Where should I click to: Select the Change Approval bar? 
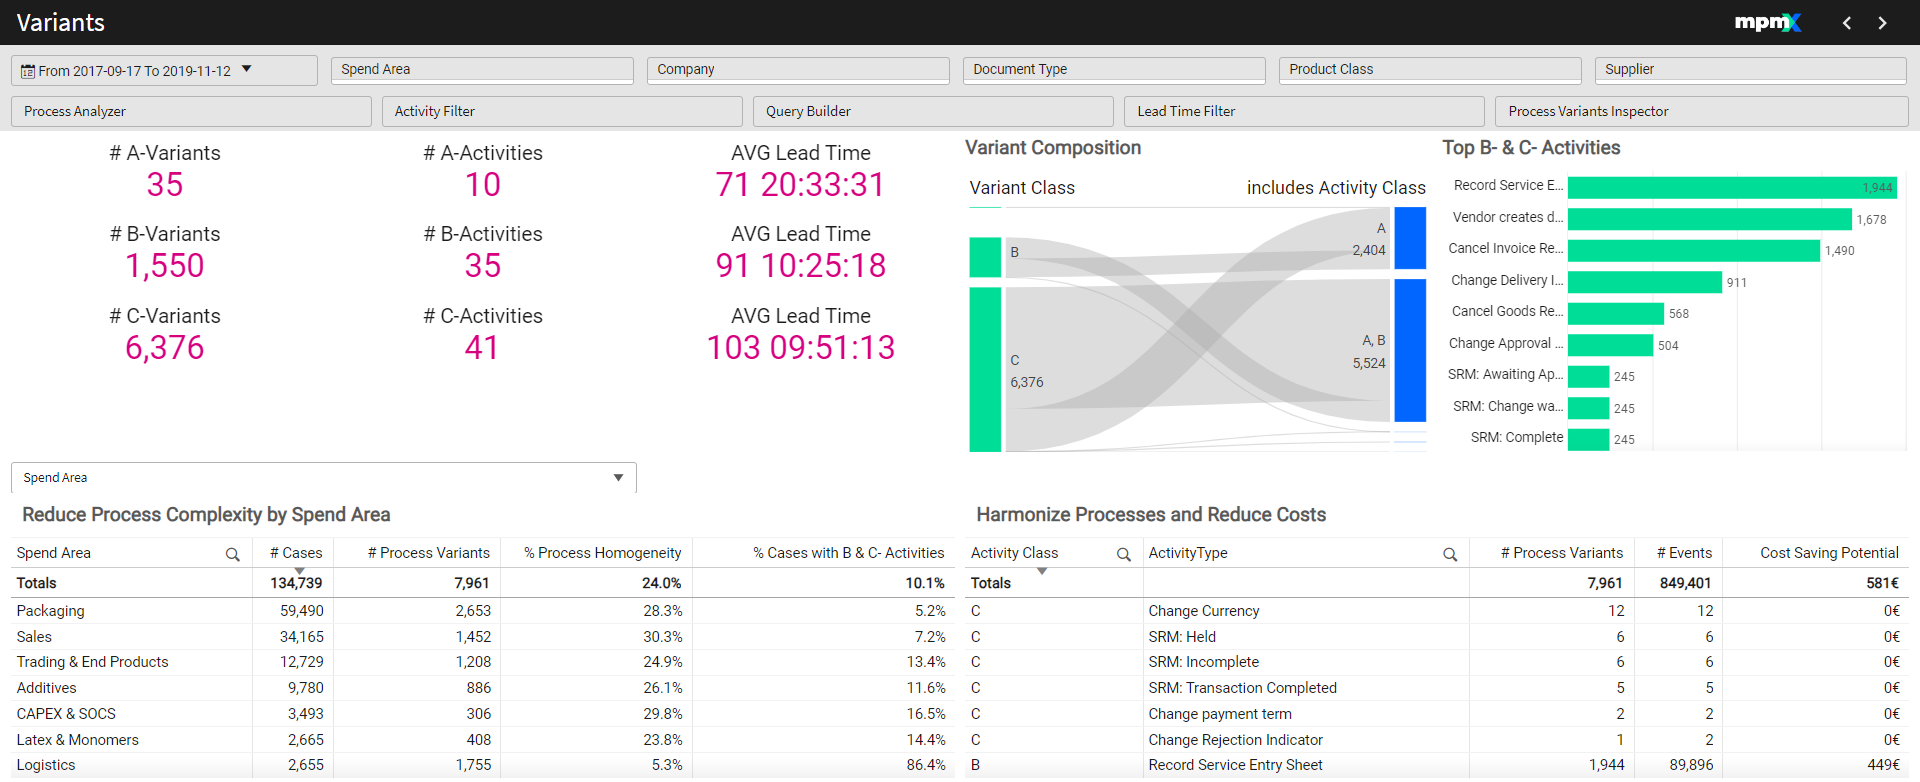pyautogui.click(x=1611, y=345)
